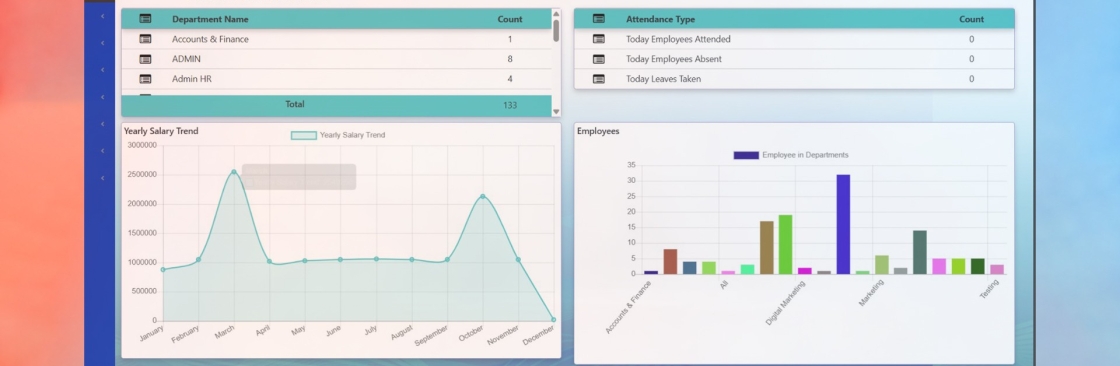
Task: Click the Testing bar in Employees chart
Action: pyautogui.click(x=996, y=269)
